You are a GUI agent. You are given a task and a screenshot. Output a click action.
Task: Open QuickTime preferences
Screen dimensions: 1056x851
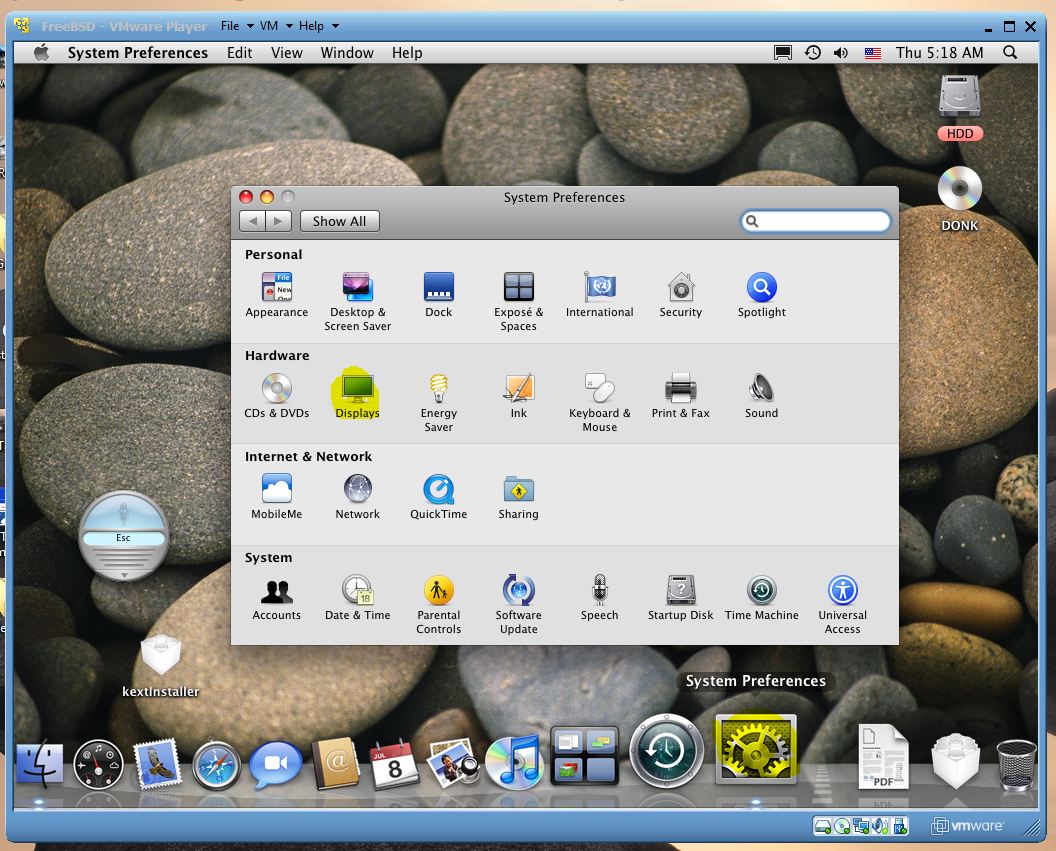tap(438, 496)
